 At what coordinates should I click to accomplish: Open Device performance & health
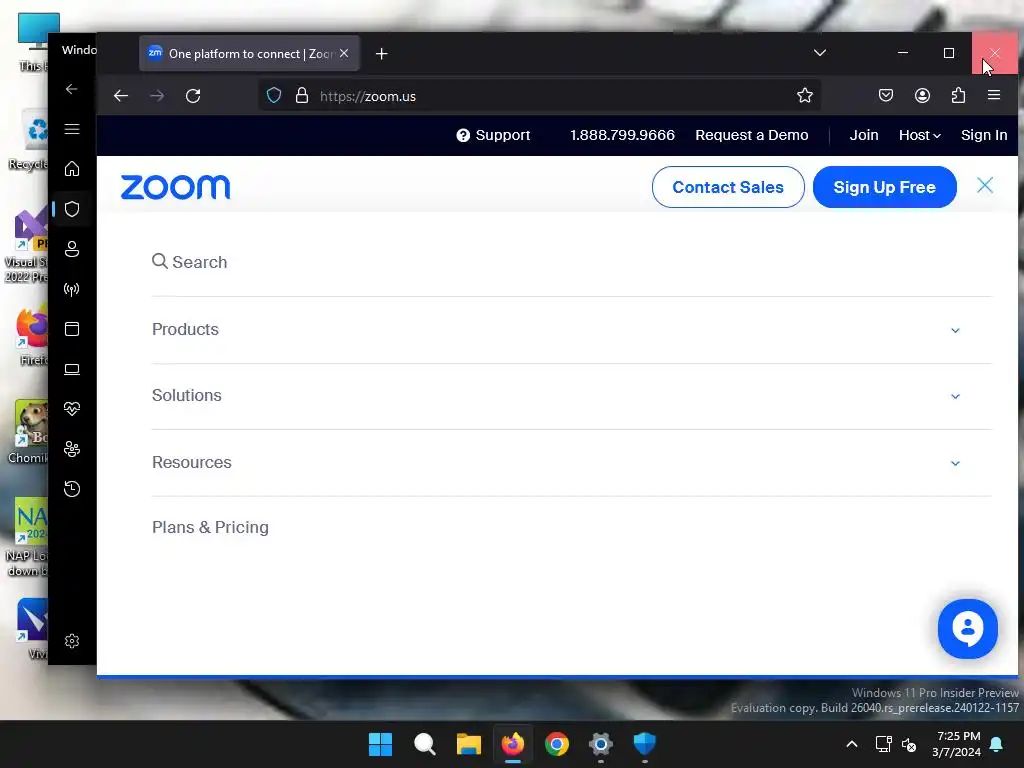tap(72, 409)
